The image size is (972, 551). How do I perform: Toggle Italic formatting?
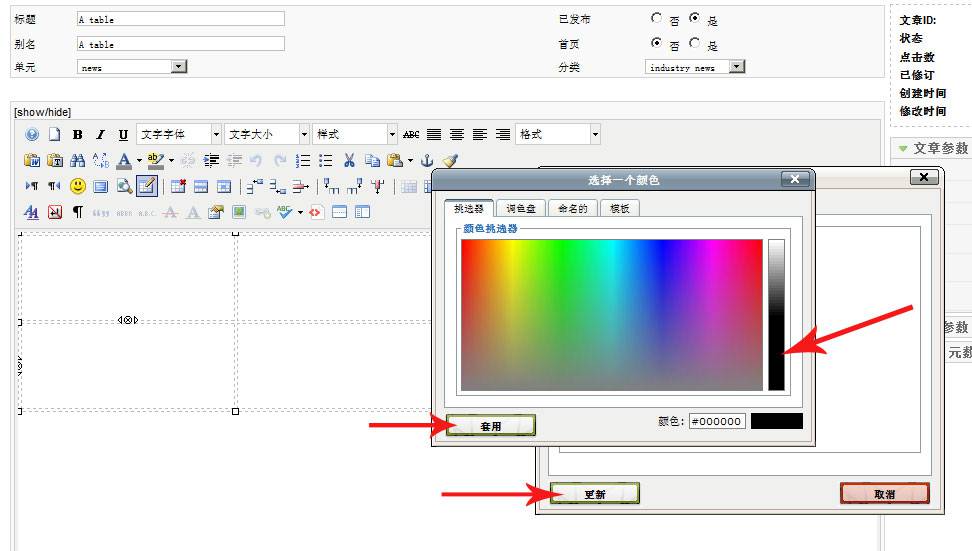click(100, 134)
